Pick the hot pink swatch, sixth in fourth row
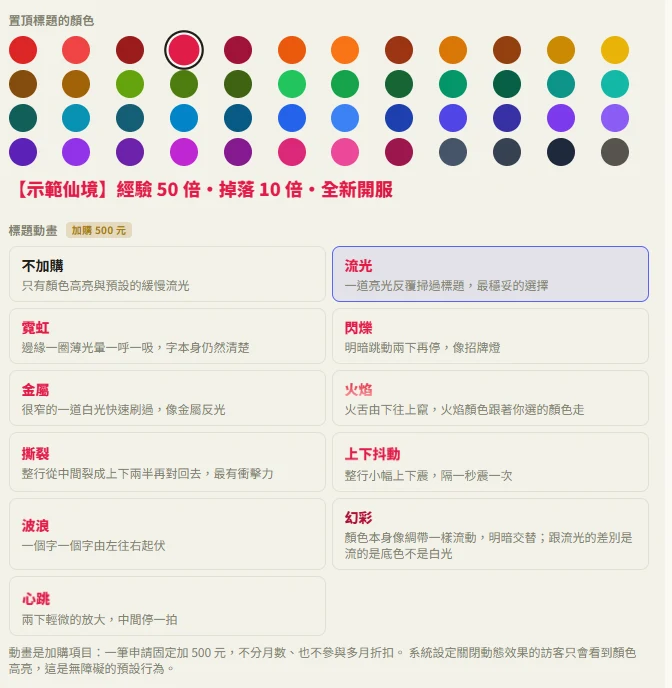The width and height of the screenshot is (672, 688). pos(292,152)
